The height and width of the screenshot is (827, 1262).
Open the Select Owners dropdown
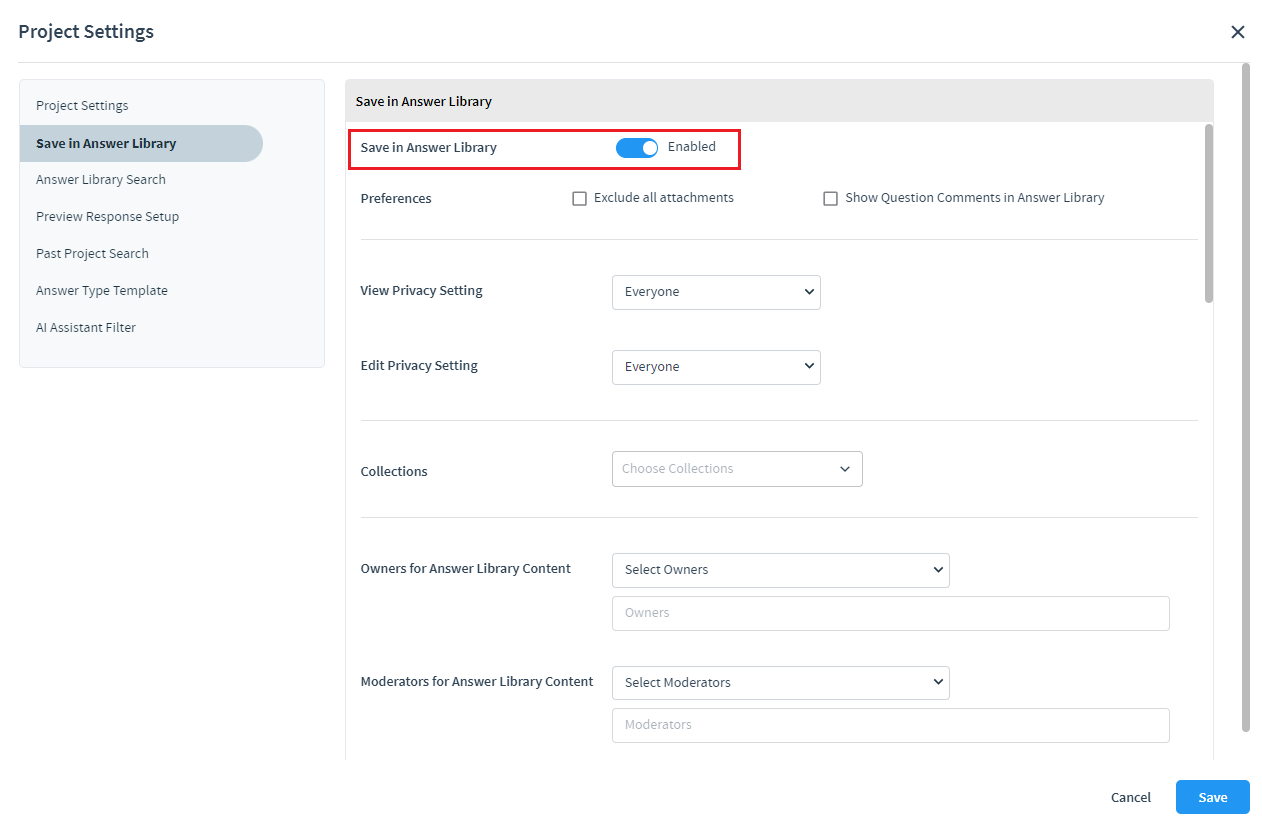coord(780,570)
